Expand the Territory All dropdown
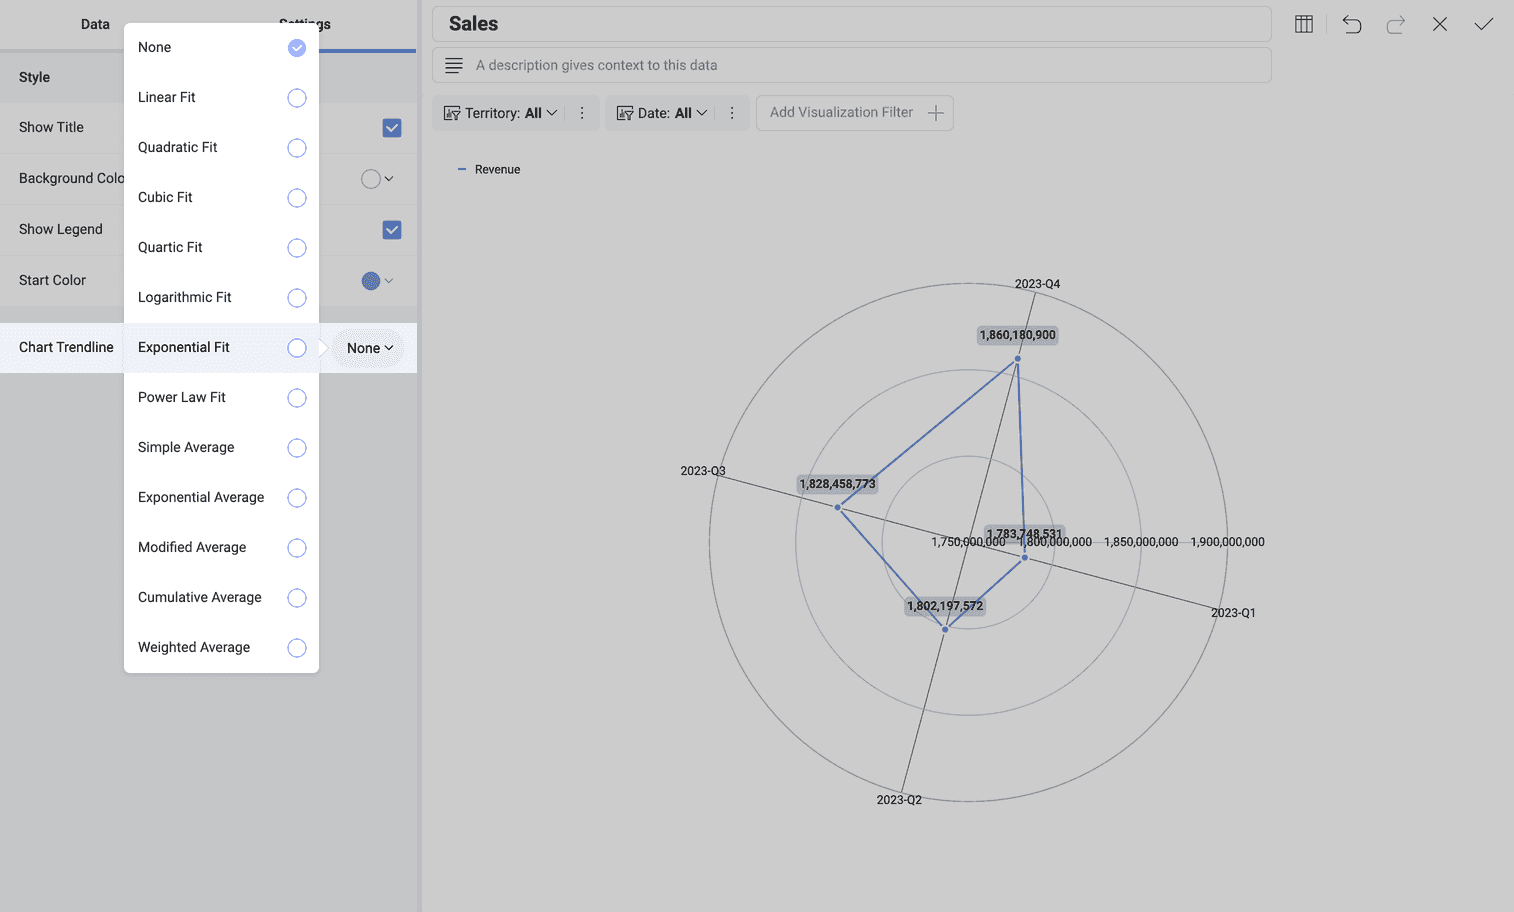 tap(541, 113)
